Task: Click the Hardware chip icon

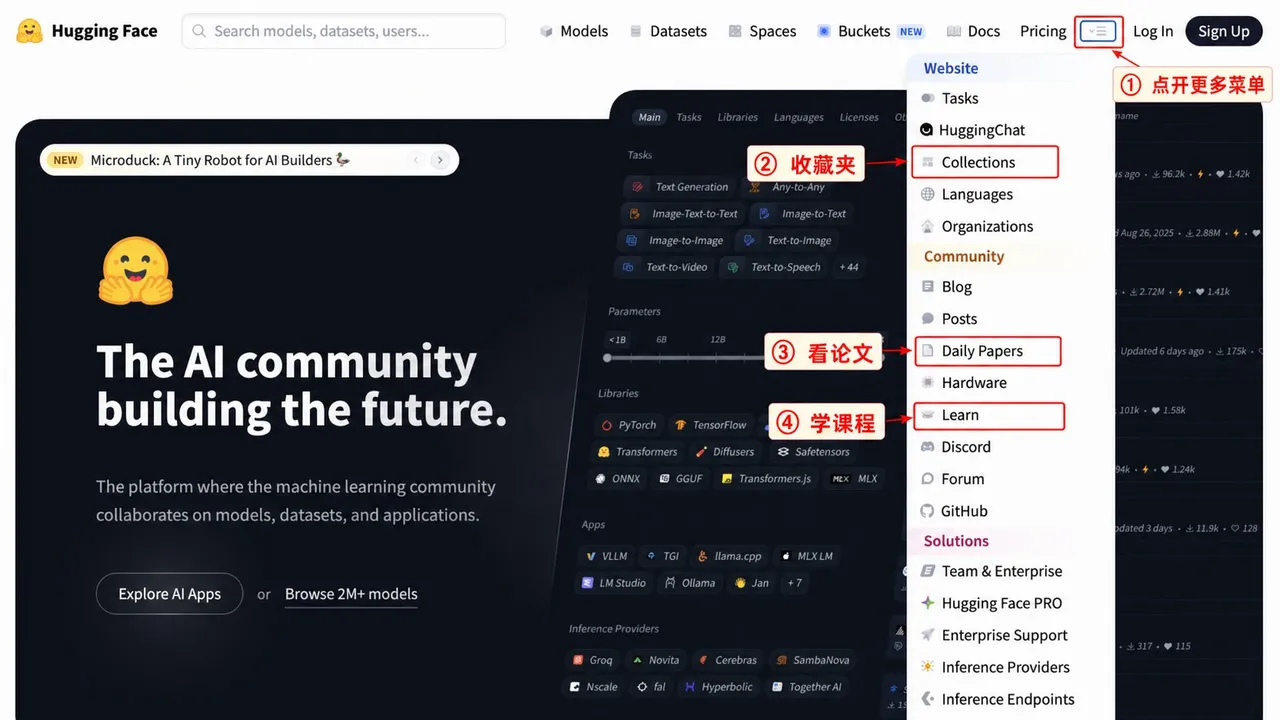Action: [x=928, y=383]
